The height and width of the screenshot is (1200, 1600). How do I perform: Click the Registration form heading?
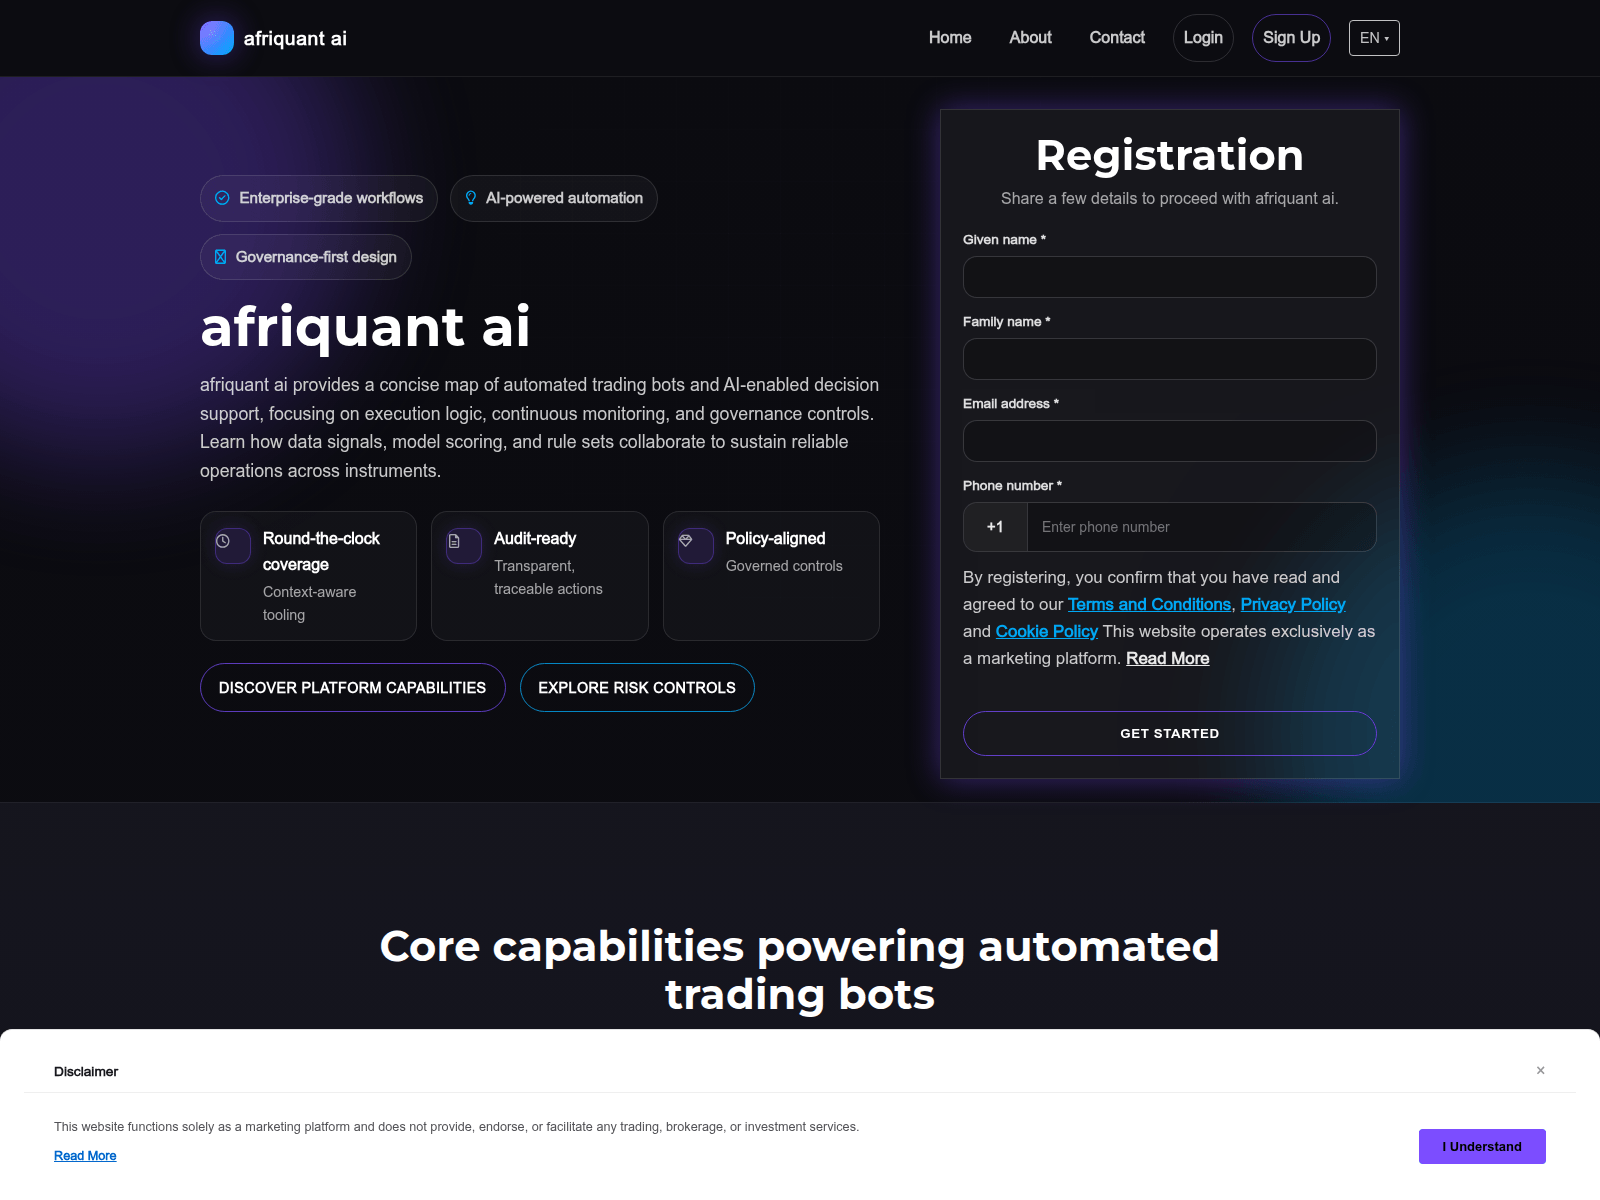point(1170,156)
